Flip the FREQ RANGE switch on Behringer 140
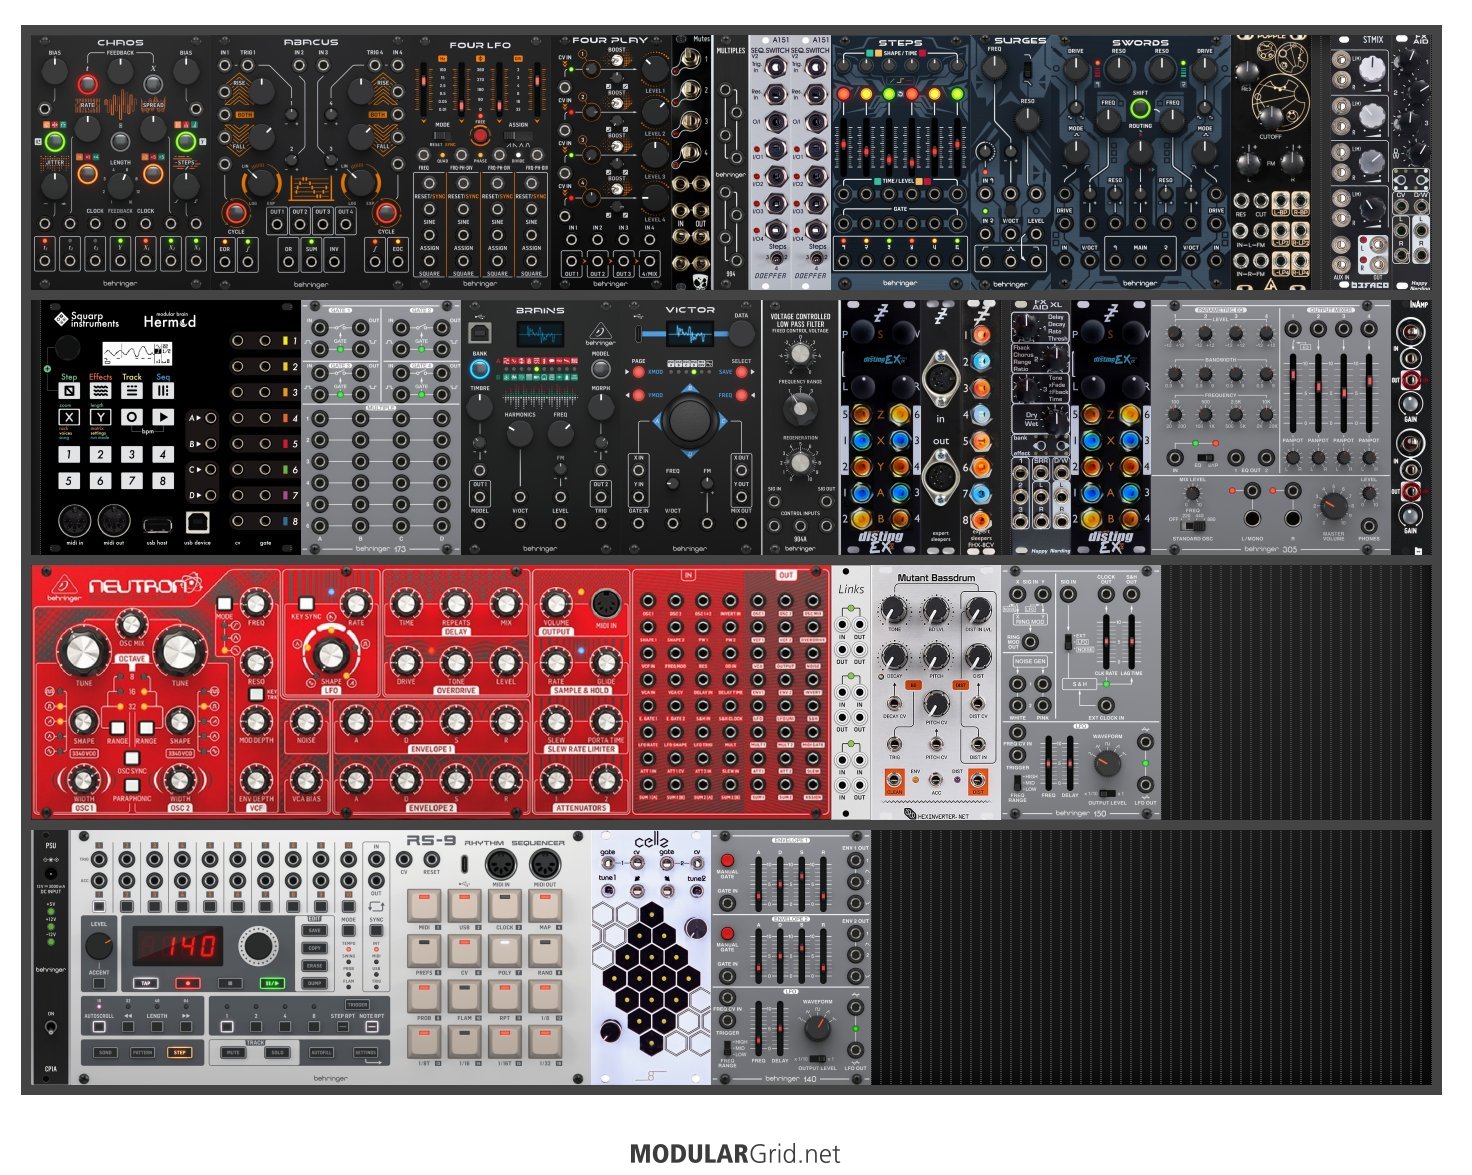This screenshot has width=1472, height=1175. [727, 1046]
